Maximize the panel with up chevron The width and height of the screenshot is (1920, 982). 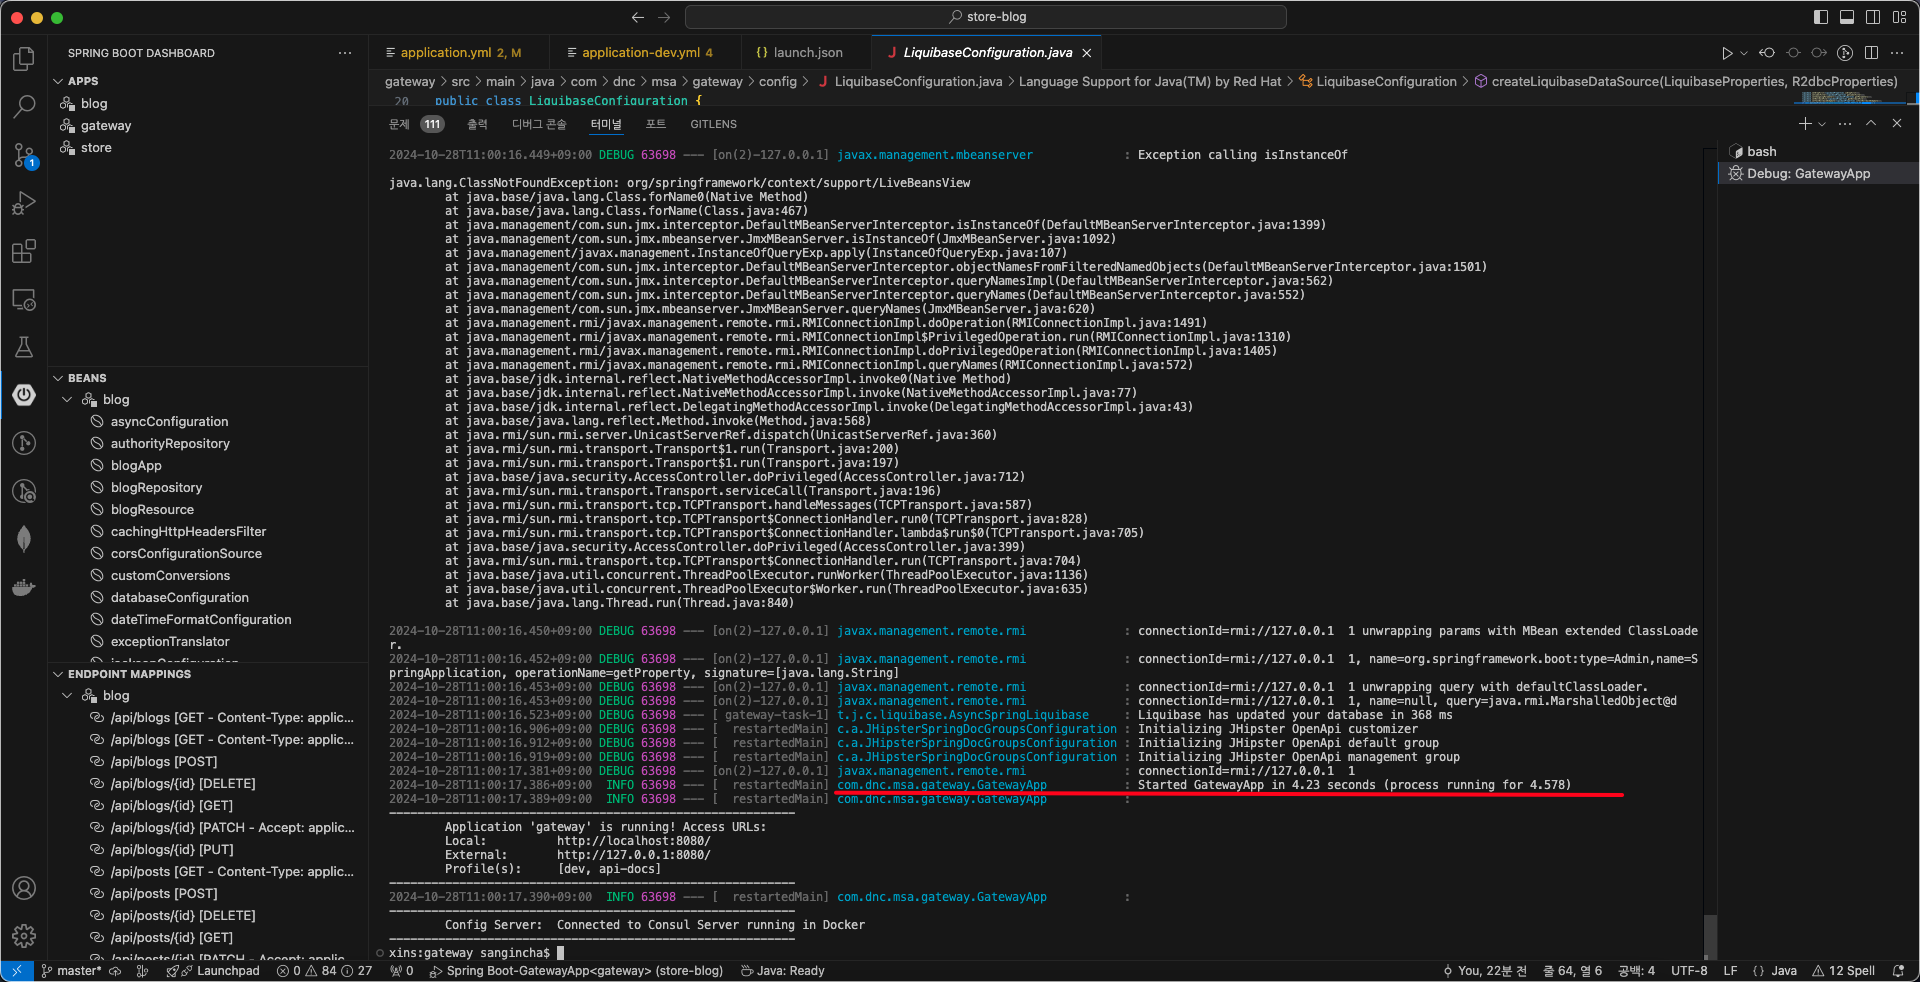[x=1871, y=124]
